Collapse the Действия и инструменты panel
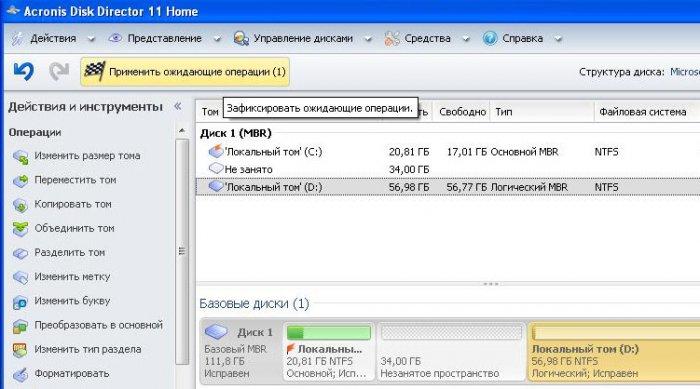This screenshot has height=389, width=700. (x=178, y=106)
